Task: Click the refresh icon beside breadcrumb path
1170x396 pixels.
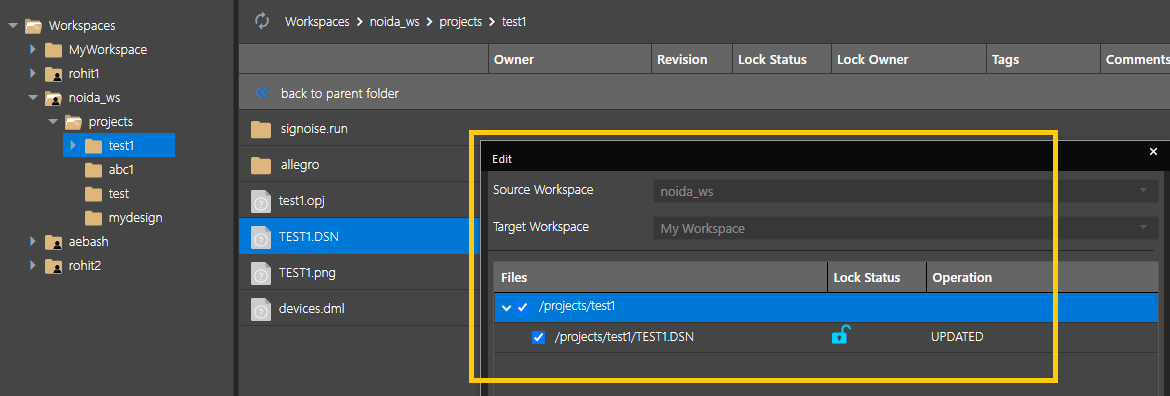Action: [x=262, y=21]
